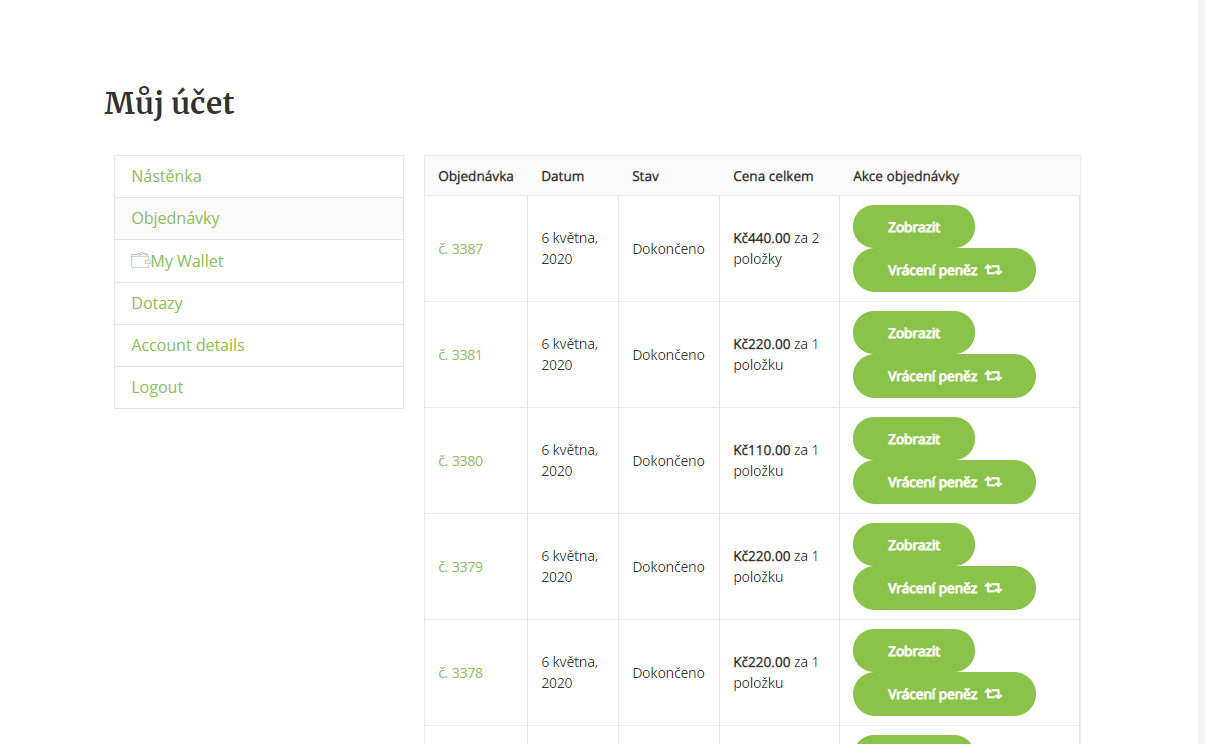1205x744 pixels.
Task: Click the Objednávka column header
Action: pyautogui.click(x=476, y=176)
